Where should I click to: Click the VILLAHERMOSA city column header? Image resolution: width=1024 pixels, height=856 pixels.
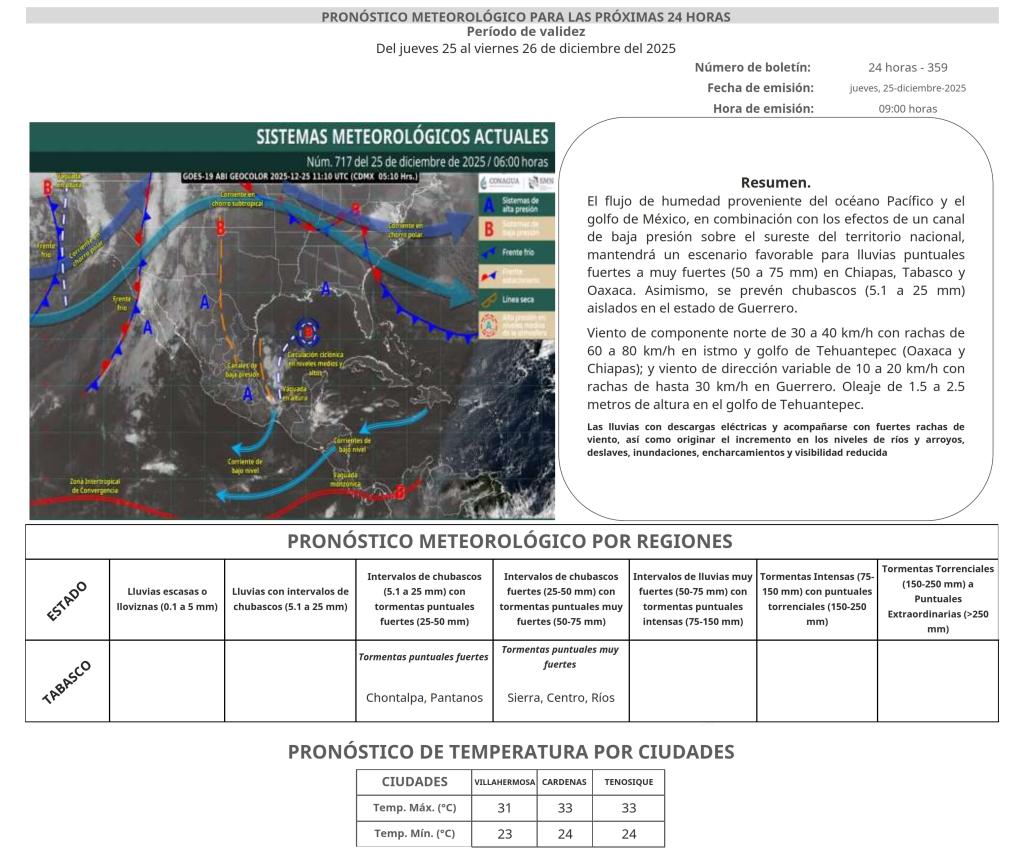pos(504,781)
